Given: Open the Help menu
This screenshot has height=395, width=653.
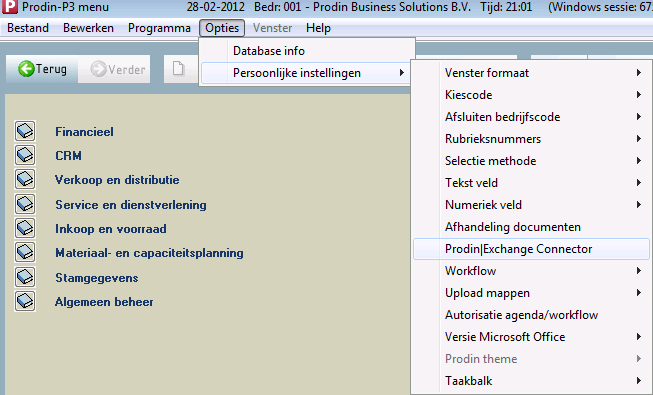Looking at the screenshot, I should click(x=318, y=28).
